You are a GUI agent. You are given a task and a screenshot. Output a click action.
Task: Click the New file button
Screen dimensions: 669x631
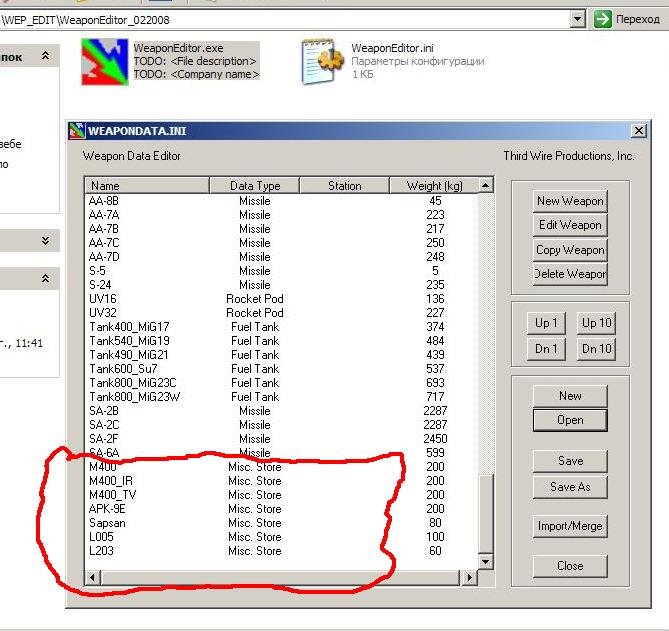click(570, 396)
